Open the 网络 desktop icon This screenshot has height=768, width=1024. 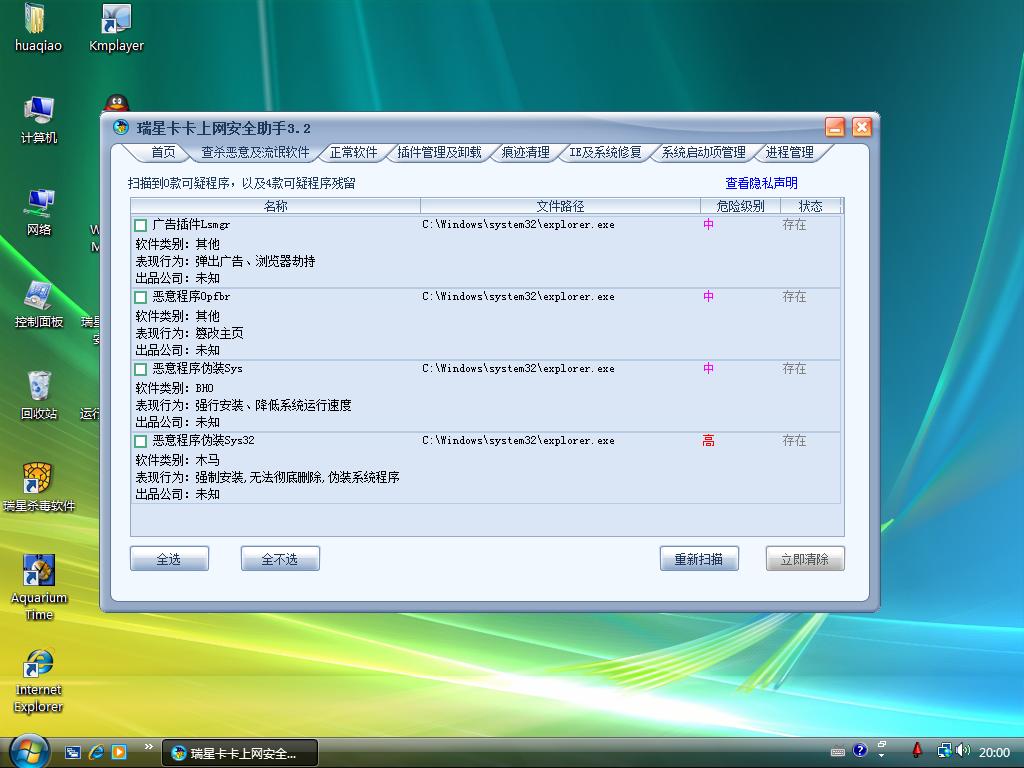(39, 212)
